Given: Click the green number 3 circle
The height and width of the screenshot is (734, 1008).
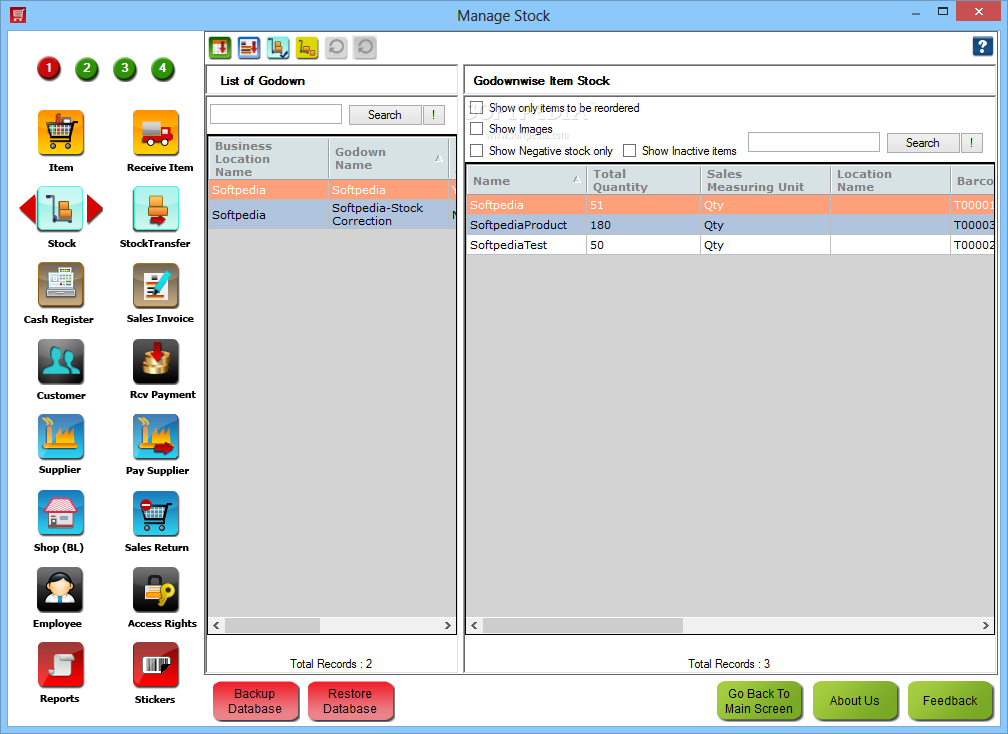Looking at the screenshot, I should click(x=125, y=68).
